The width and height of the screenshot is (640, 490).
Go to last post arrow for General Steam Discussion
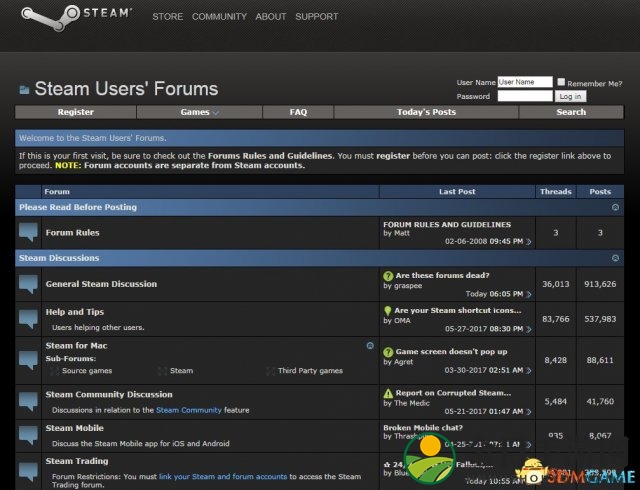click(529, 294)
